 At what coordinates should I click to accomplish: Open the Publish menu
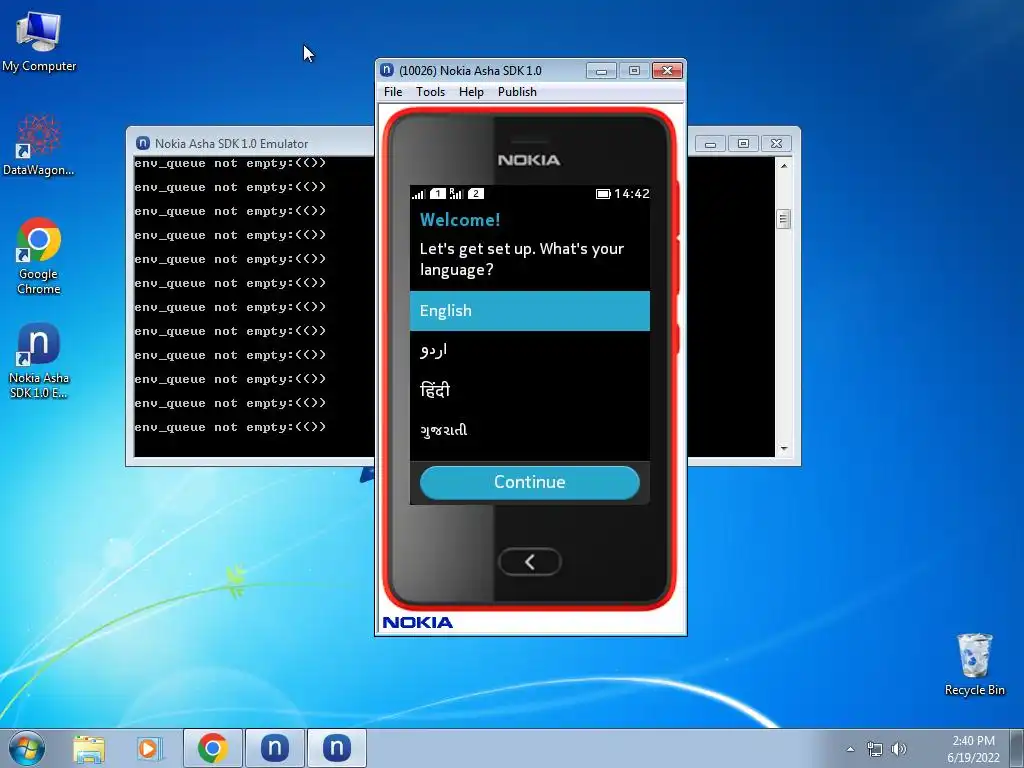[517, 92]
